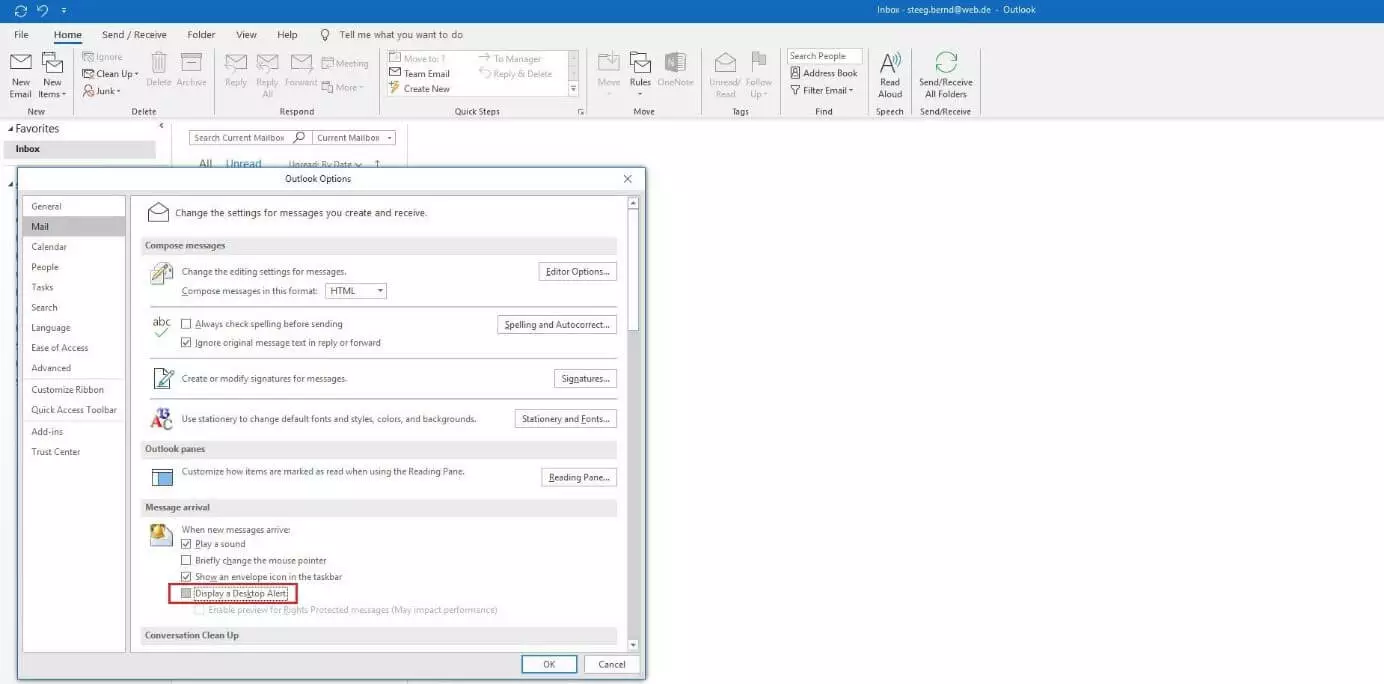Select Advanced in the options sidebar
1384x684 pixels.
[51, 368]
